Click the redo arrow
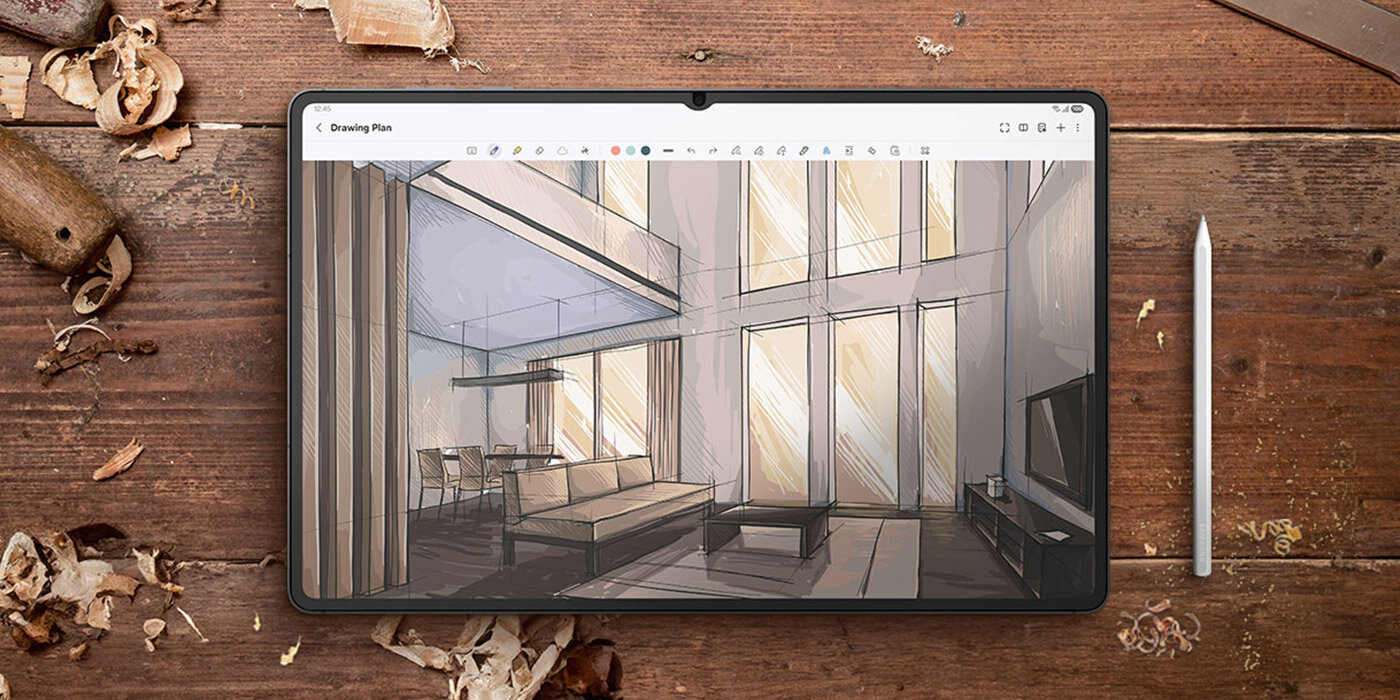1400x700 pixels. click(x=713, y=150)
